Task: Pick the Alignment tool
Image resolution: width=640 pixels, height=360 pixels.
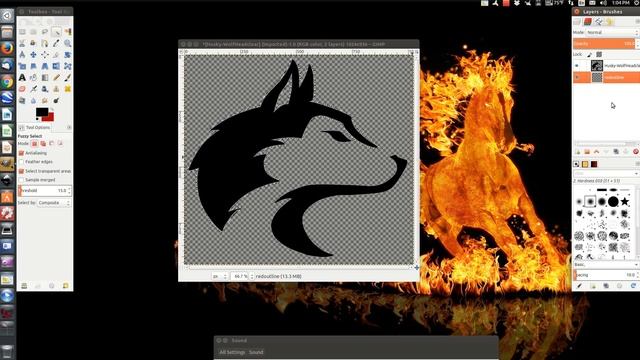Action: tap(45, 55)
